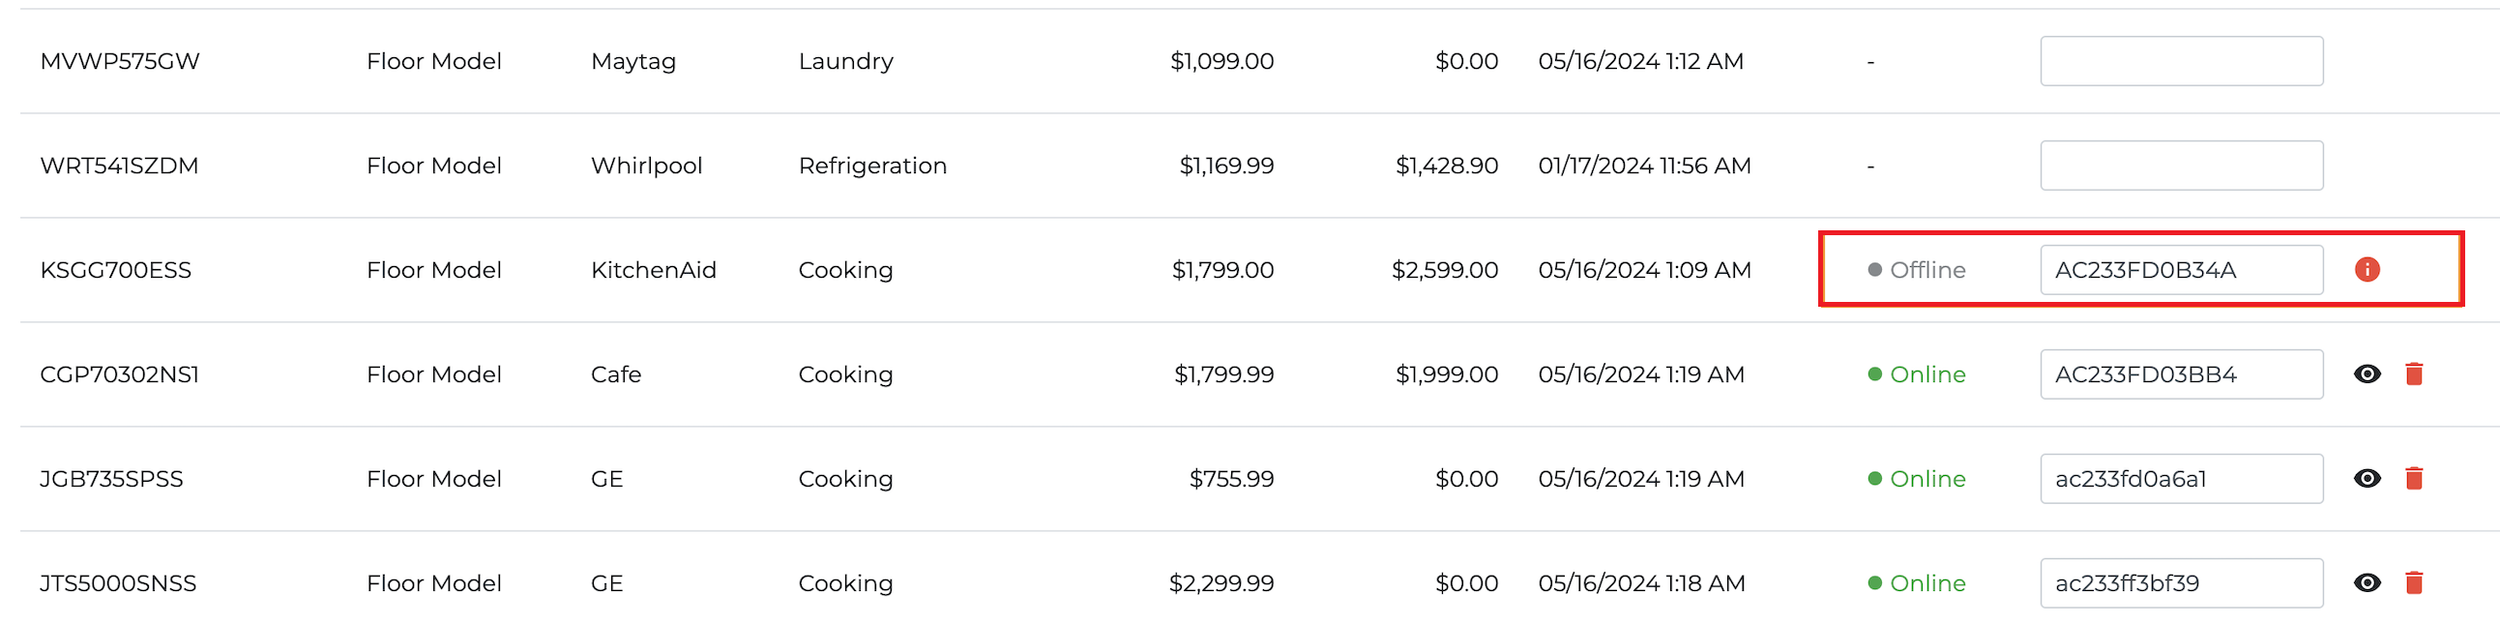Toggle the eye icon for JGB735SPSS row
Screen dimensions: 2500x628
[2367, 478]
